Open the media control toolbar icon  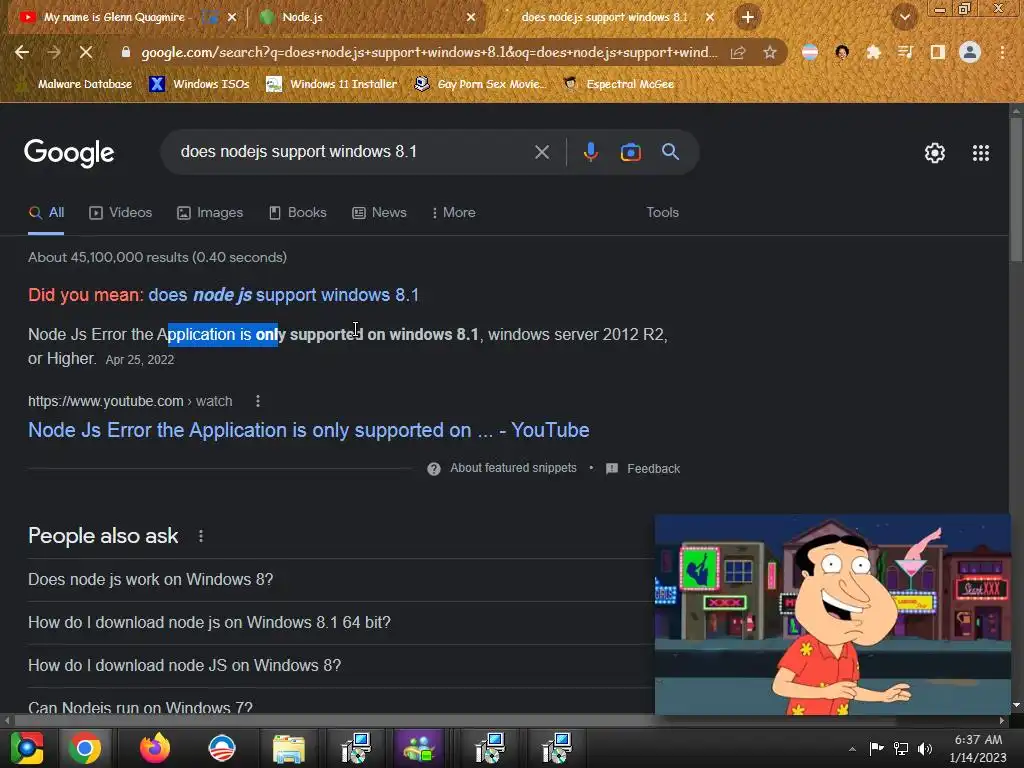tap(905, 52)
